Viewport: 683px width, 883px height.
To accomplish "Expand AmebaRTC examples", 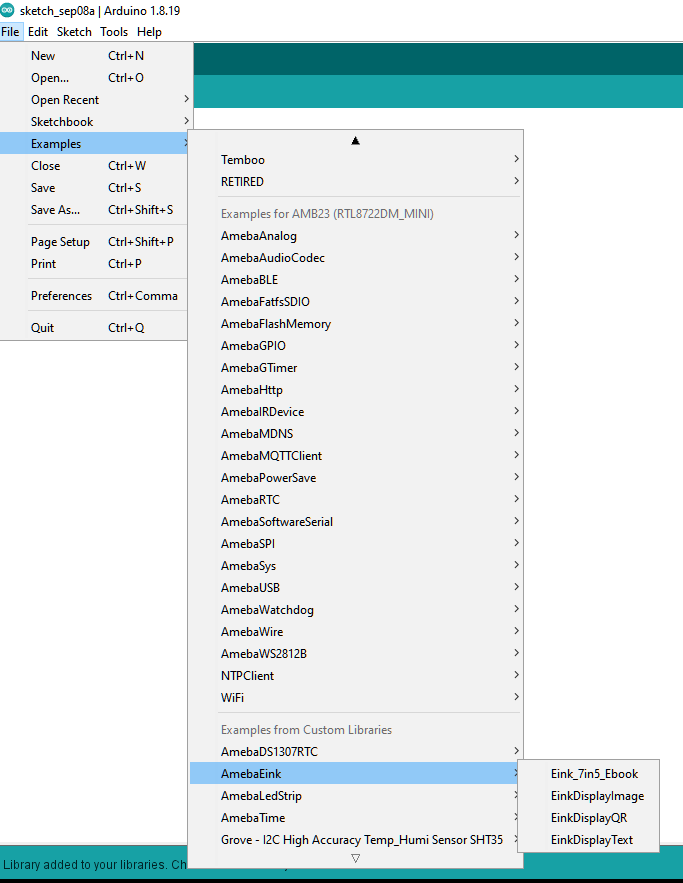I will click(x=356, y=499).
